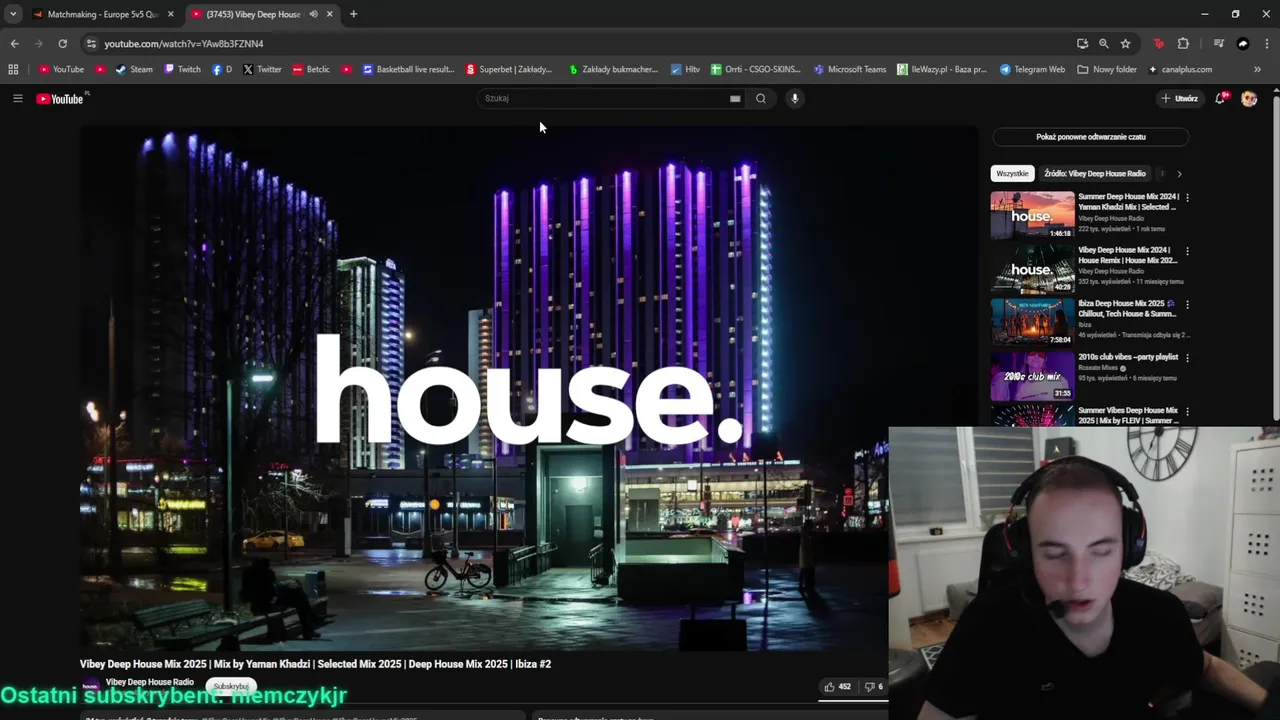The width and height of the screenshot is (1280, 720).
Task: Open the Twitter bookmark
Action: click(262, 70)
